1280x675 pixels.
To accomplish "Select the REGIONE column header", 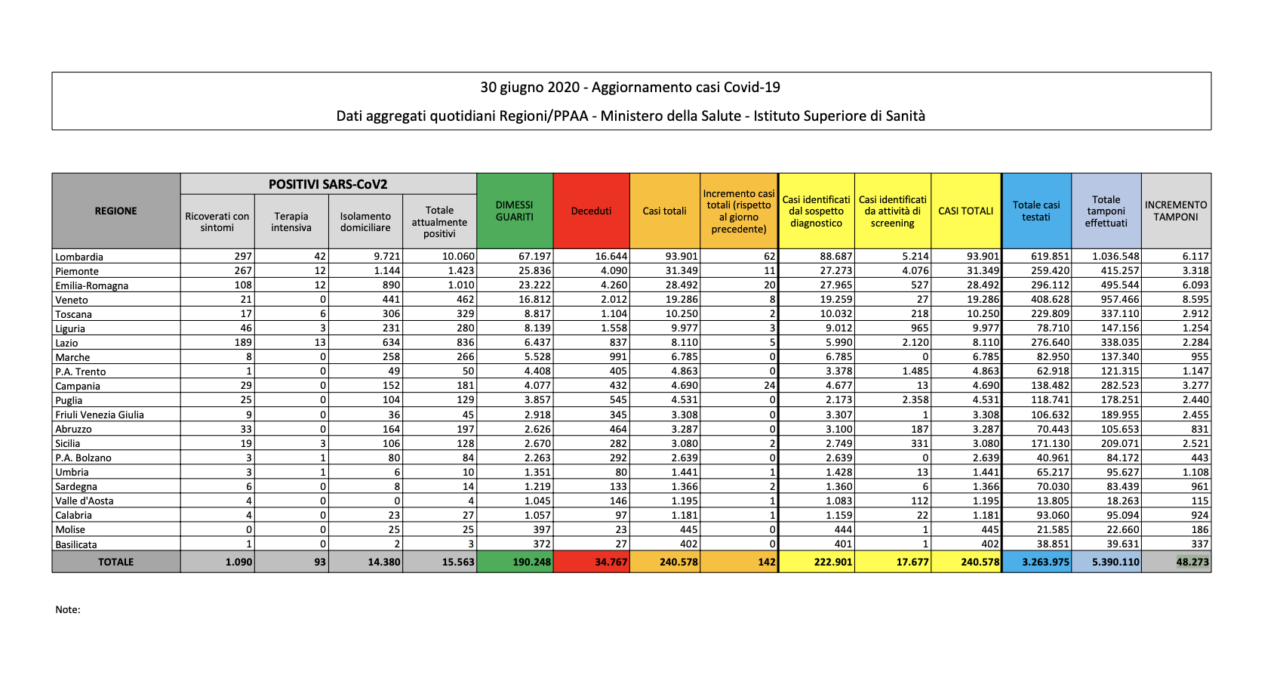I will point(116,211).
